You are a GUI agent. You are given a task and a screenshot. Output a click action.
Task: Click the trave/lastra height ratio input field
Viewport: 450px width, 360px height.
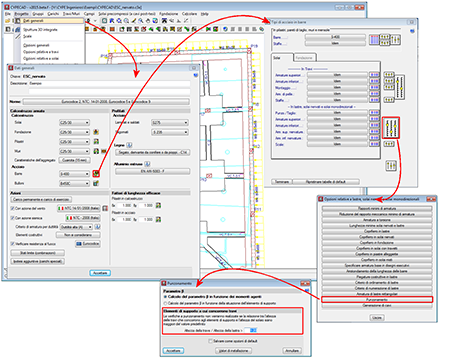coord(251,330)
